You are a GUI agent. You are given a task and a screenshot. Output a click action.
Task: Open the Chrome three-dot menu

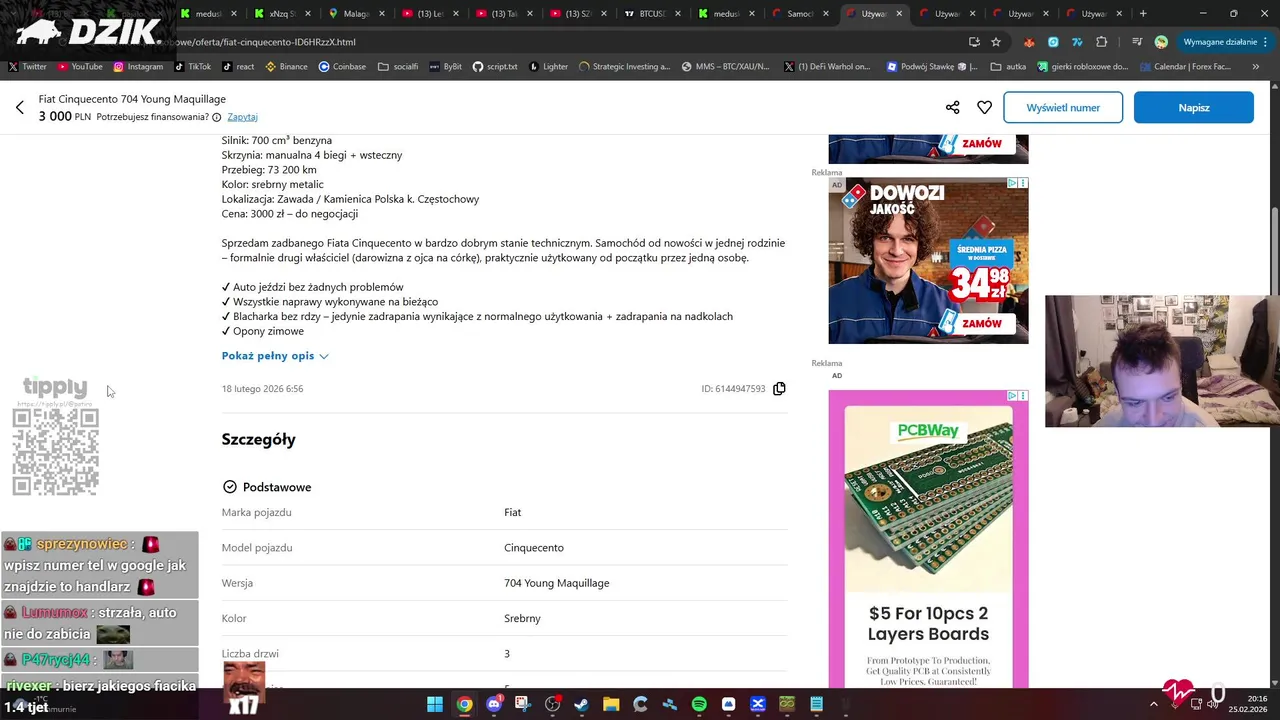click(x=1267, y=42)
